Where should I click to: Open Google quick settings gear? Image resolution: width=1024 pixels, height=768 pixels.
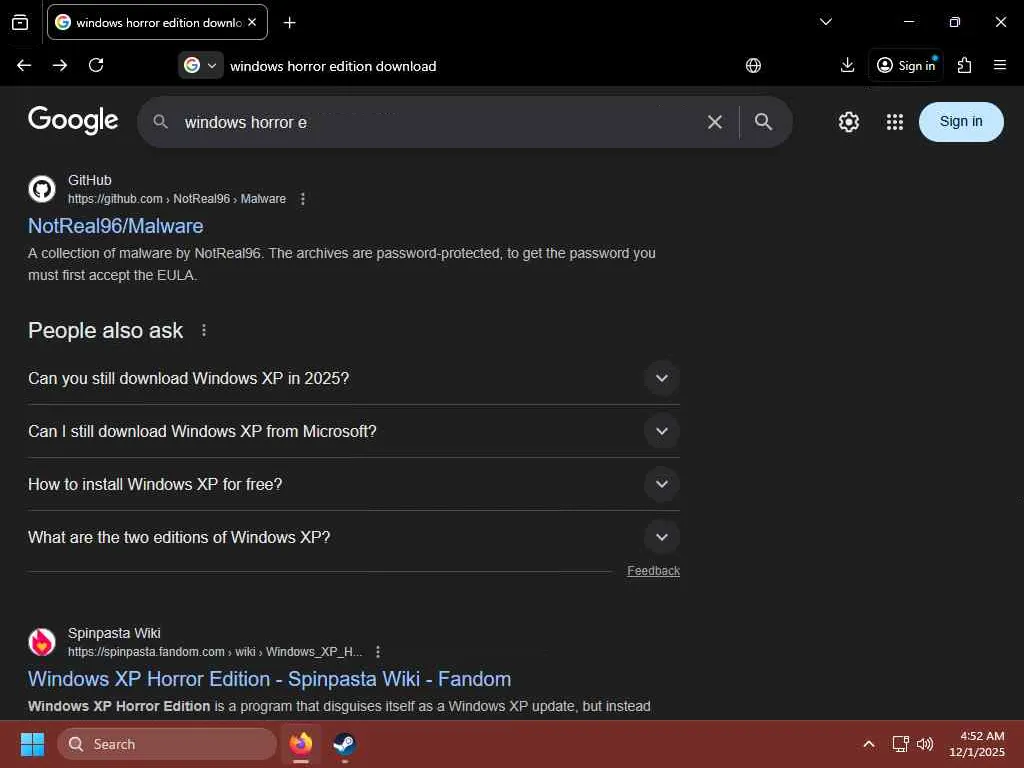tap(848, 121)
